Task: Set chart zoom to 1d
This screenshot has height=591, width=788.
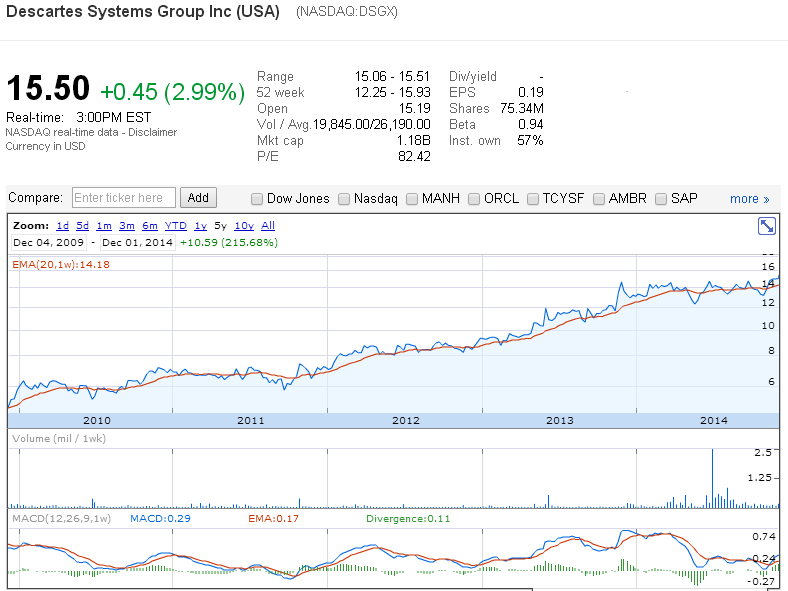Action: tap(62, 226)
